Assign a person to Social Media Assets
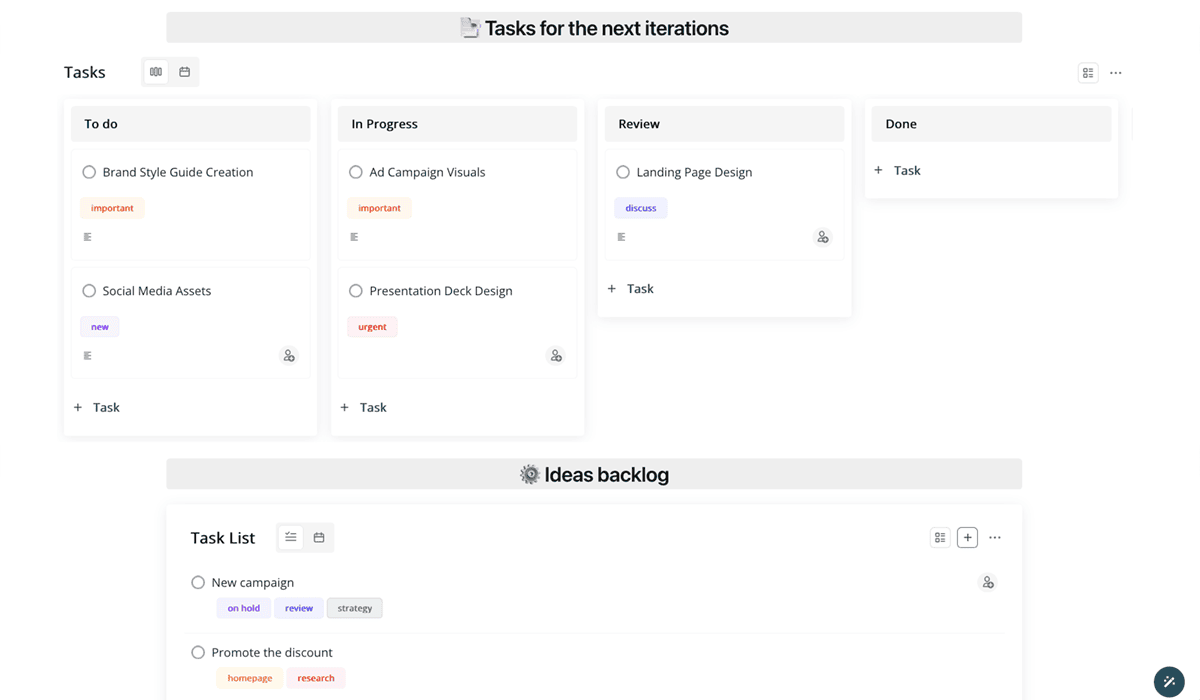This screenshot has width=1200, height=700. coord(289,356)
